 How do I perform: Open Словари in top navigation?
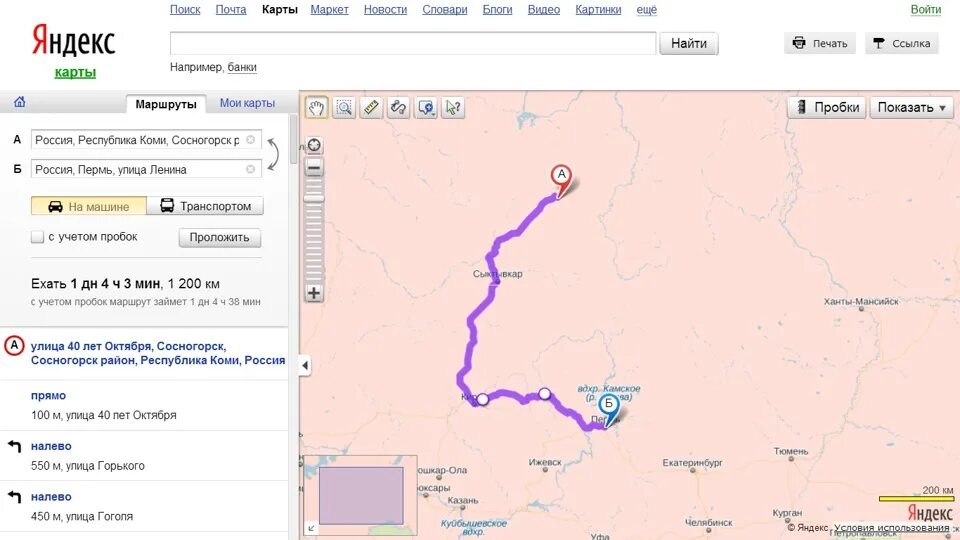(444, 10)
